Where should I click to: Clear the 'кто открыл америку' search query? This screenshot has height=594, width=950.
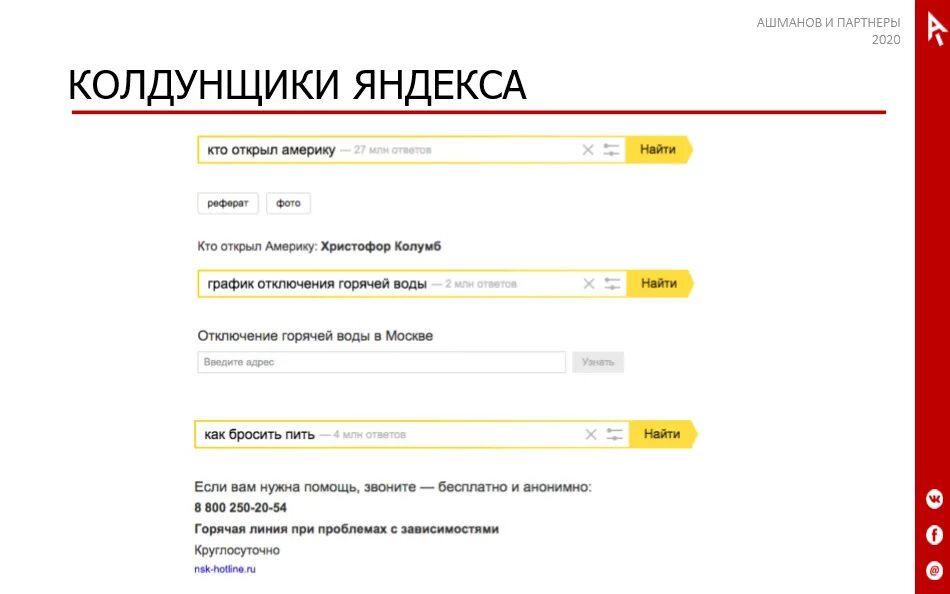coord(588,150)
